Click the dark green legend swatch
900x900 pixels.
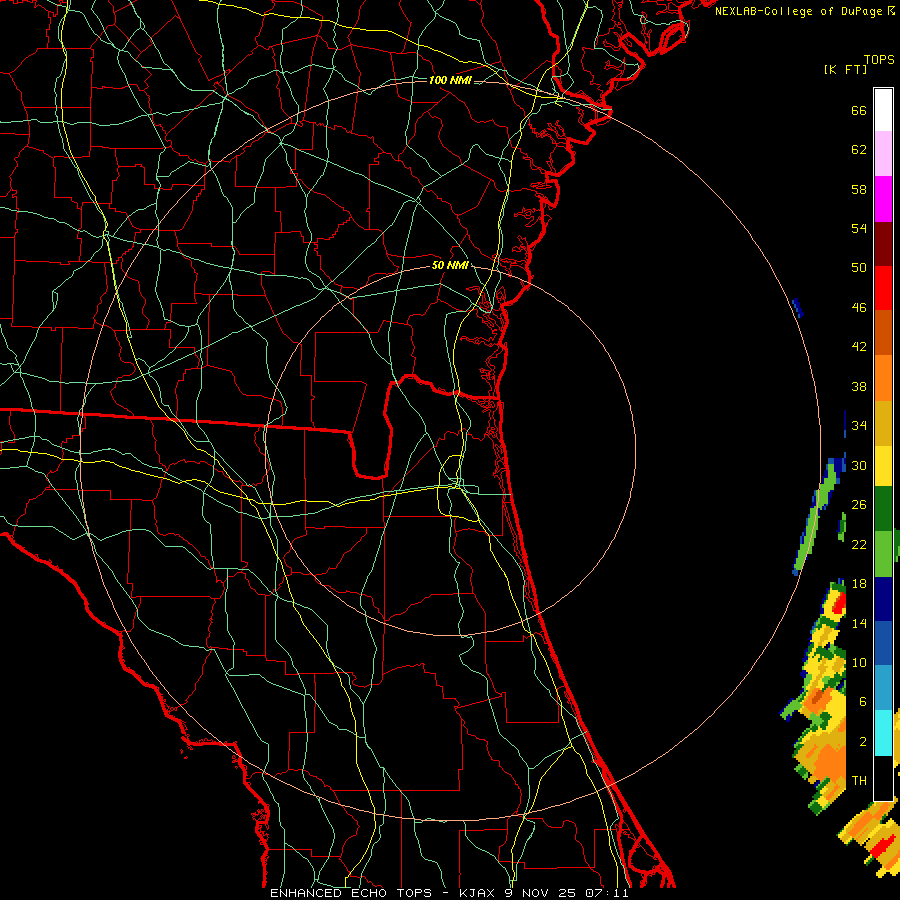tap(883, 509)
